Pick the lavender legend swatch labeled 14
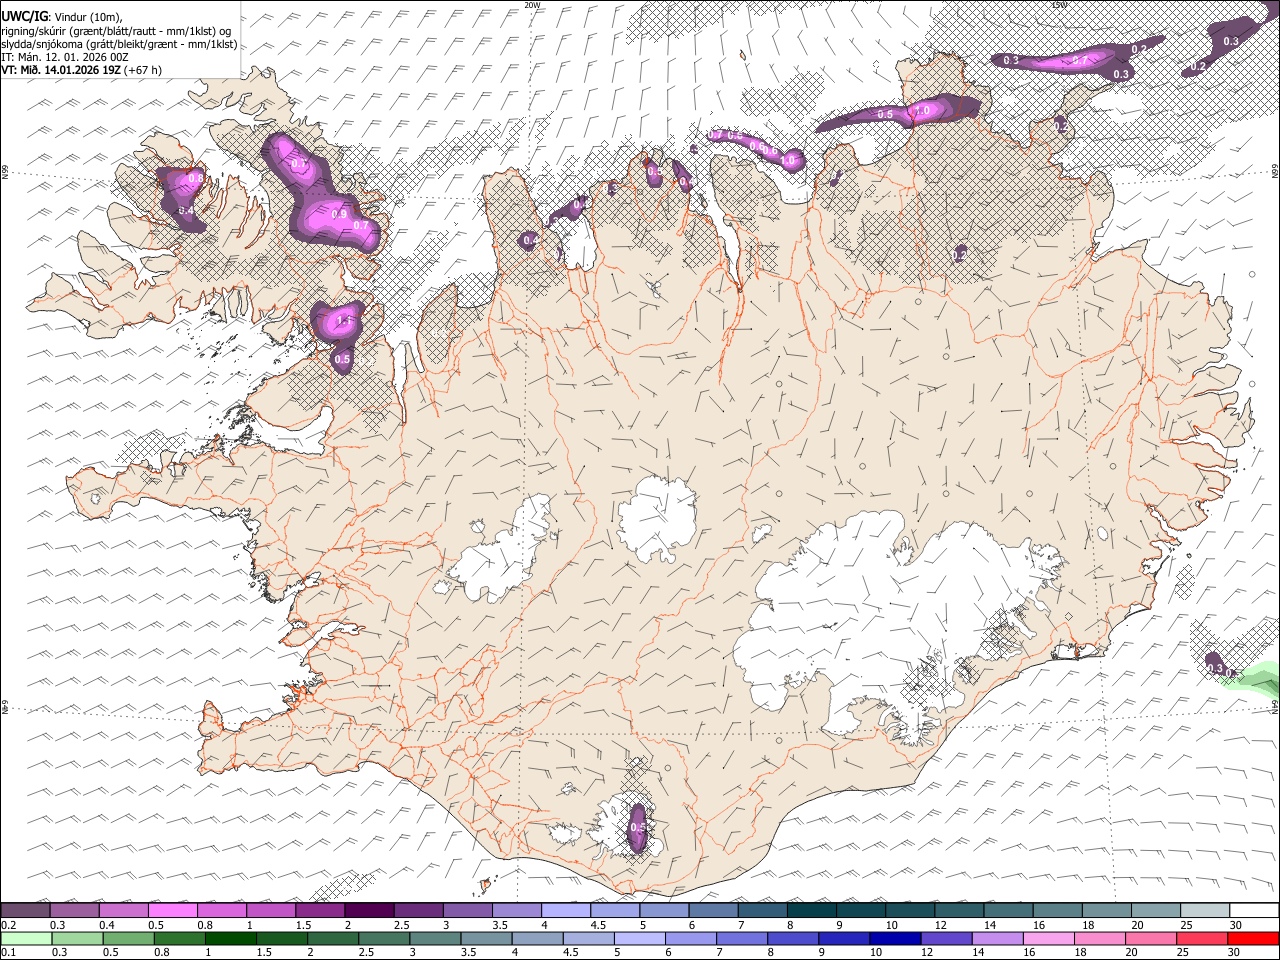This screenshot has width=1280, height=960. (996, 938)
